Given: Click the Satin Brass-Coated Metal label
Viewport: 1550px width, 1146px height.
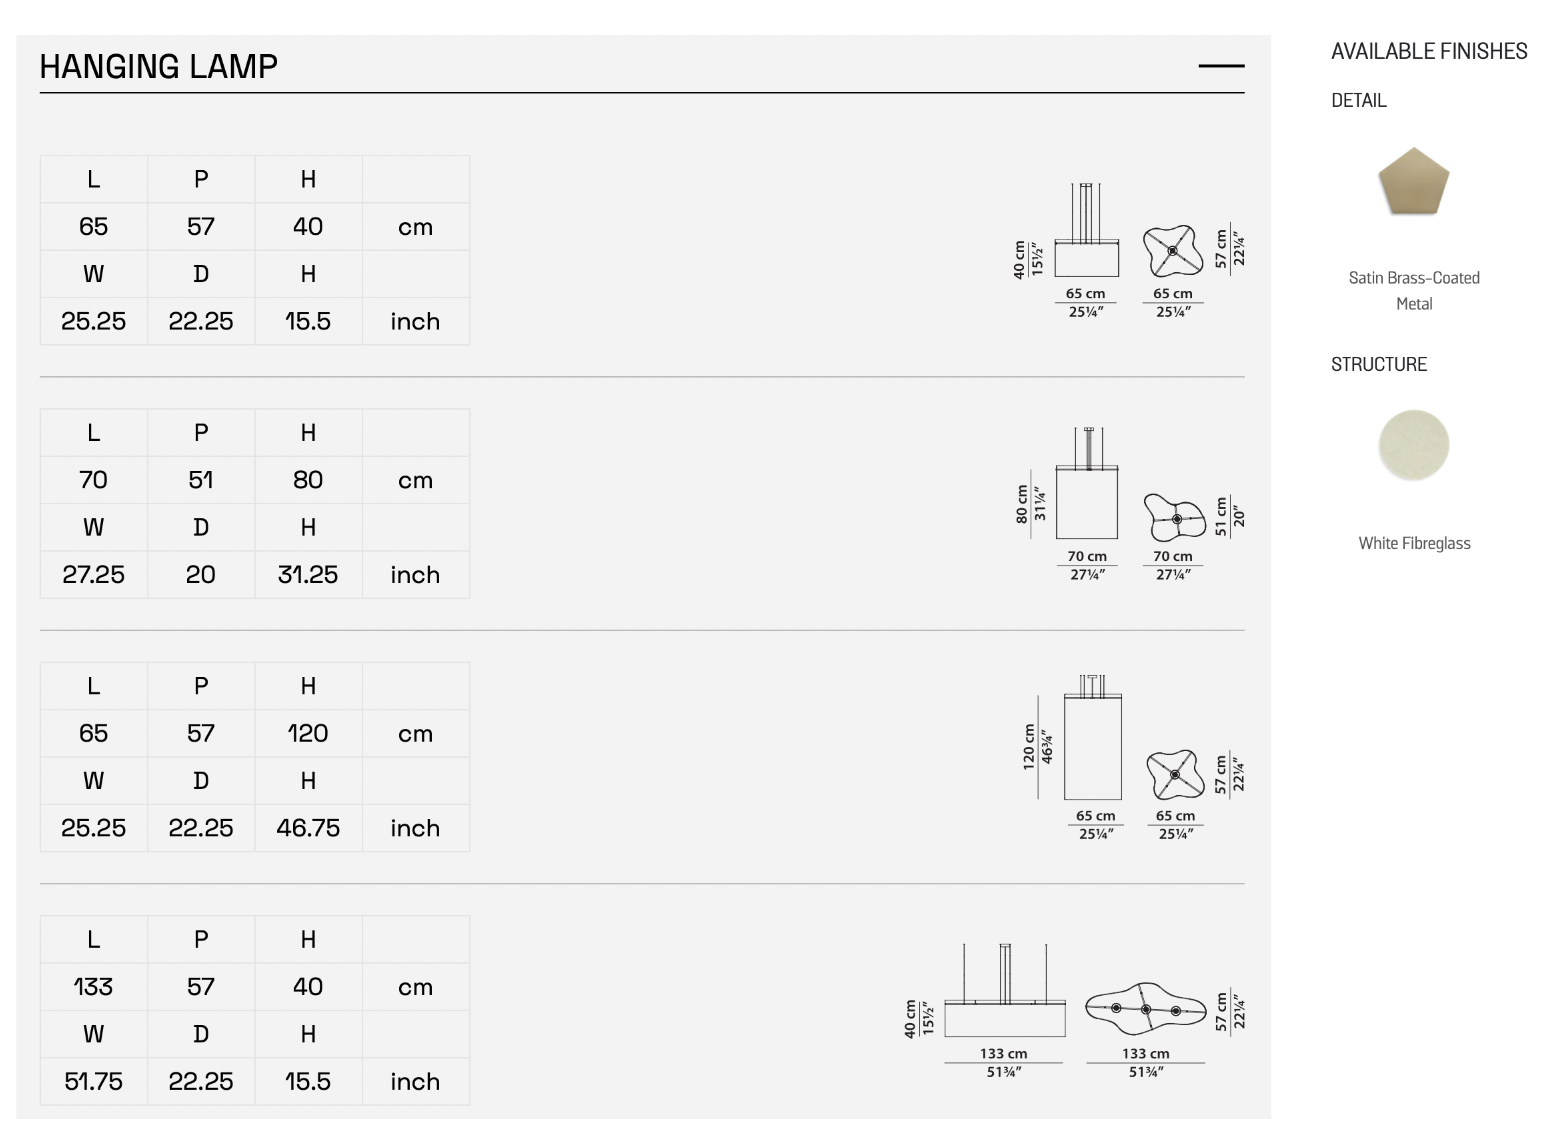Looking at the screenshot, I should 1414,290.
